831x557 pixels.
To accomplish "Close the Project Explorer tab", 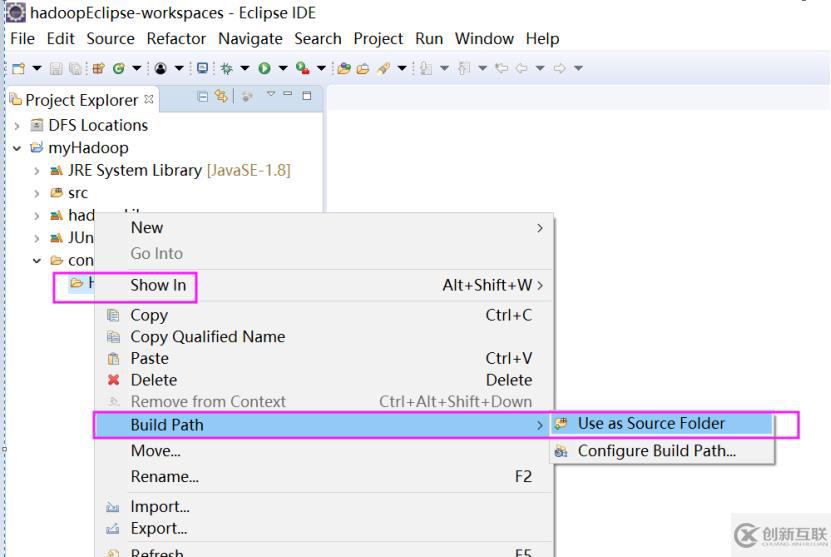I will pyautogui.click(x=149, y=99).
